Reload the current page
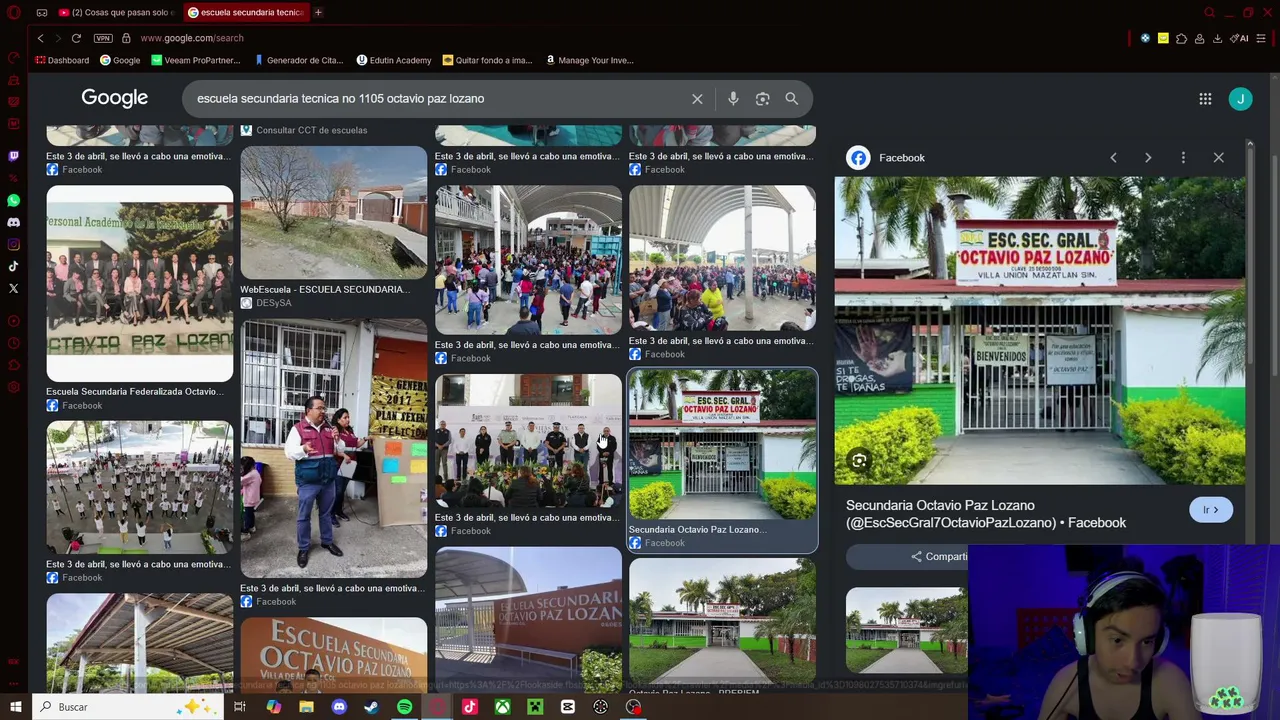 coord(76,38)
